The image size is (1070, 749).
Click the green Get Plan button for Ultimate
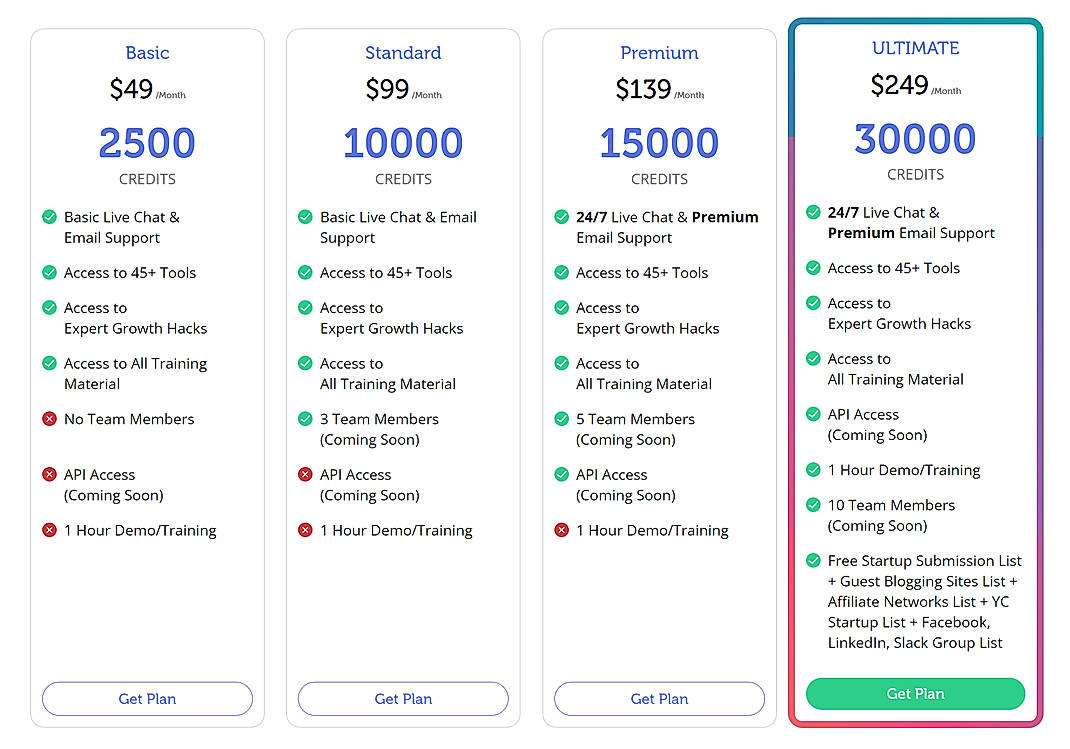(915, 693)
